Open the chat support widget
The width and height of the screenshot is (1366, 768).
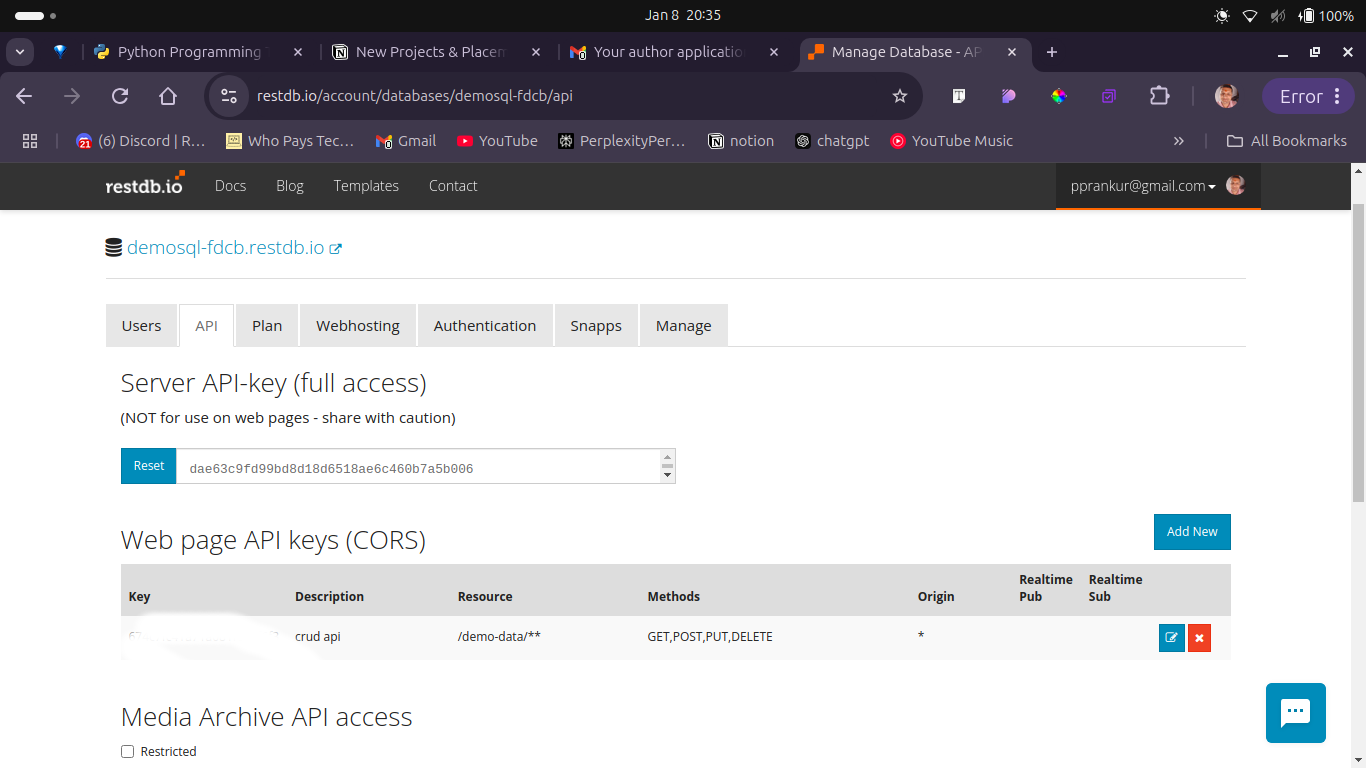pyautogui.click(x=1296, y=713)
